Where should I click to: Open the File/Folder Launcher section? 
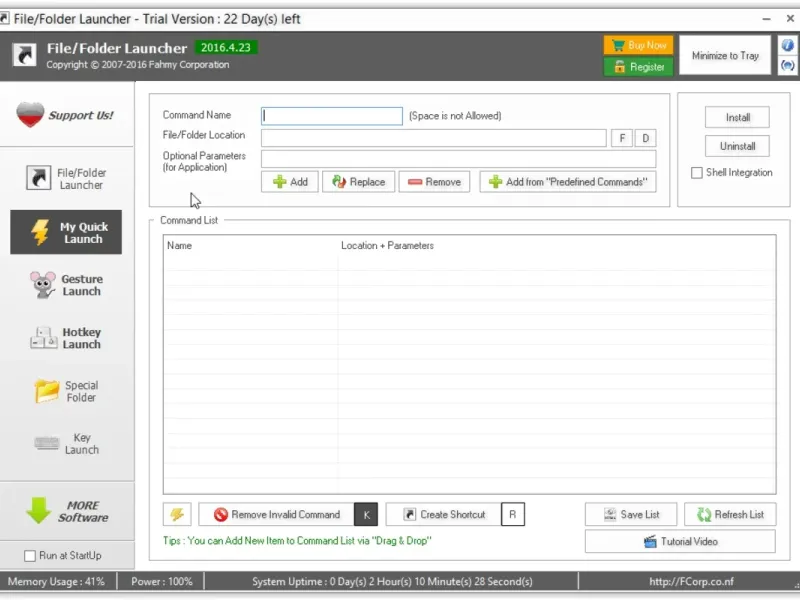pyautogui.click(x=66, y=179)
